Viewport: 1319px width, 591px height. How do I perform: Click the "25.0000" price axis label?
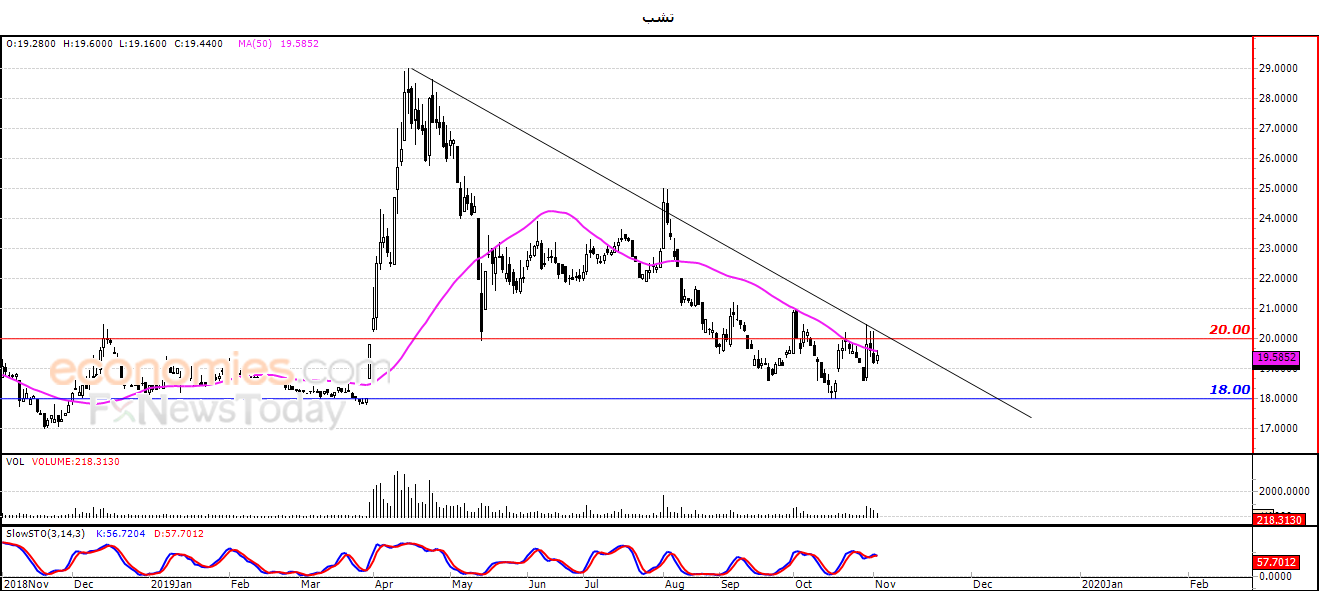tap(1280, 189)
